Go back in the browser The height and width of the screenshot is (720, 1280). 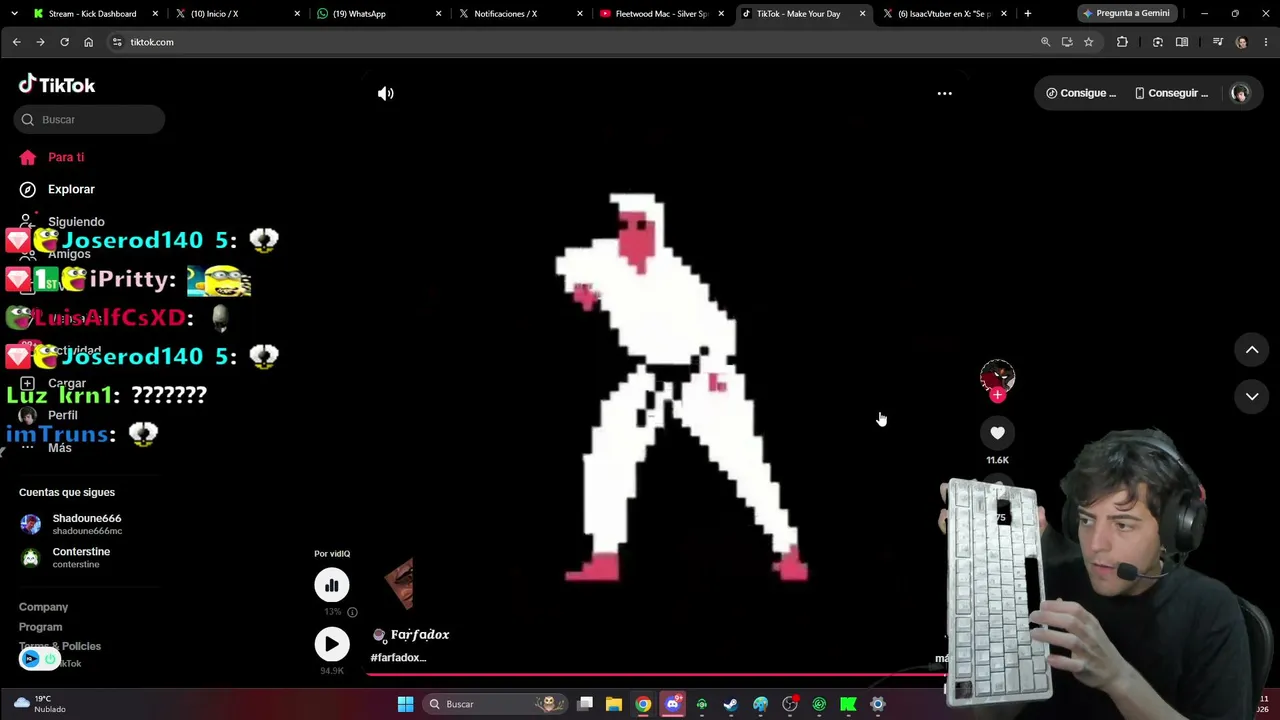click(16, 42)
